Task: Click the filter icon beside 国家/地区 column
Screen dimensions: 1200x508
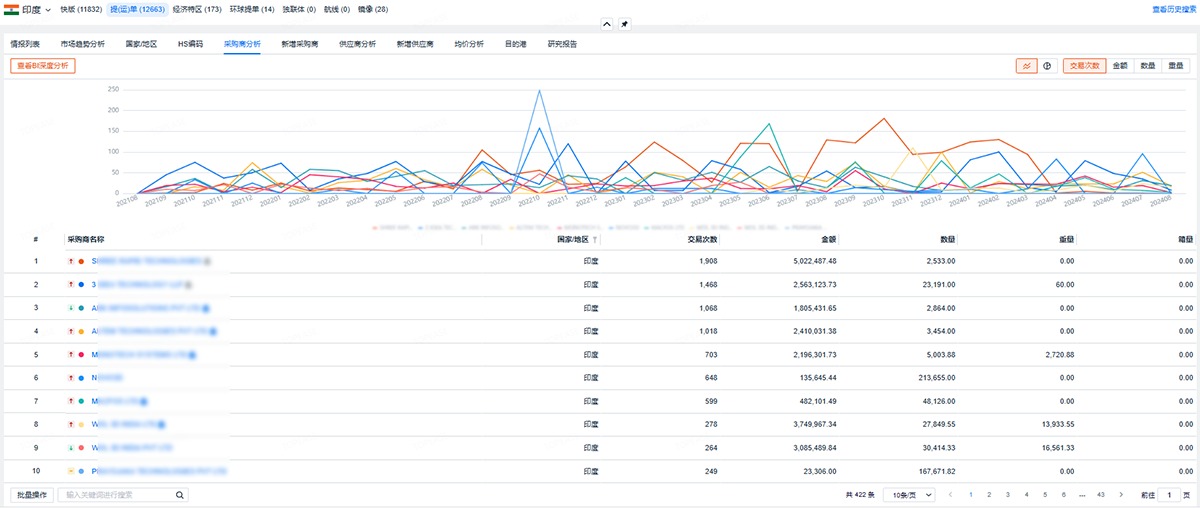Action: click(x=595, y=240)
